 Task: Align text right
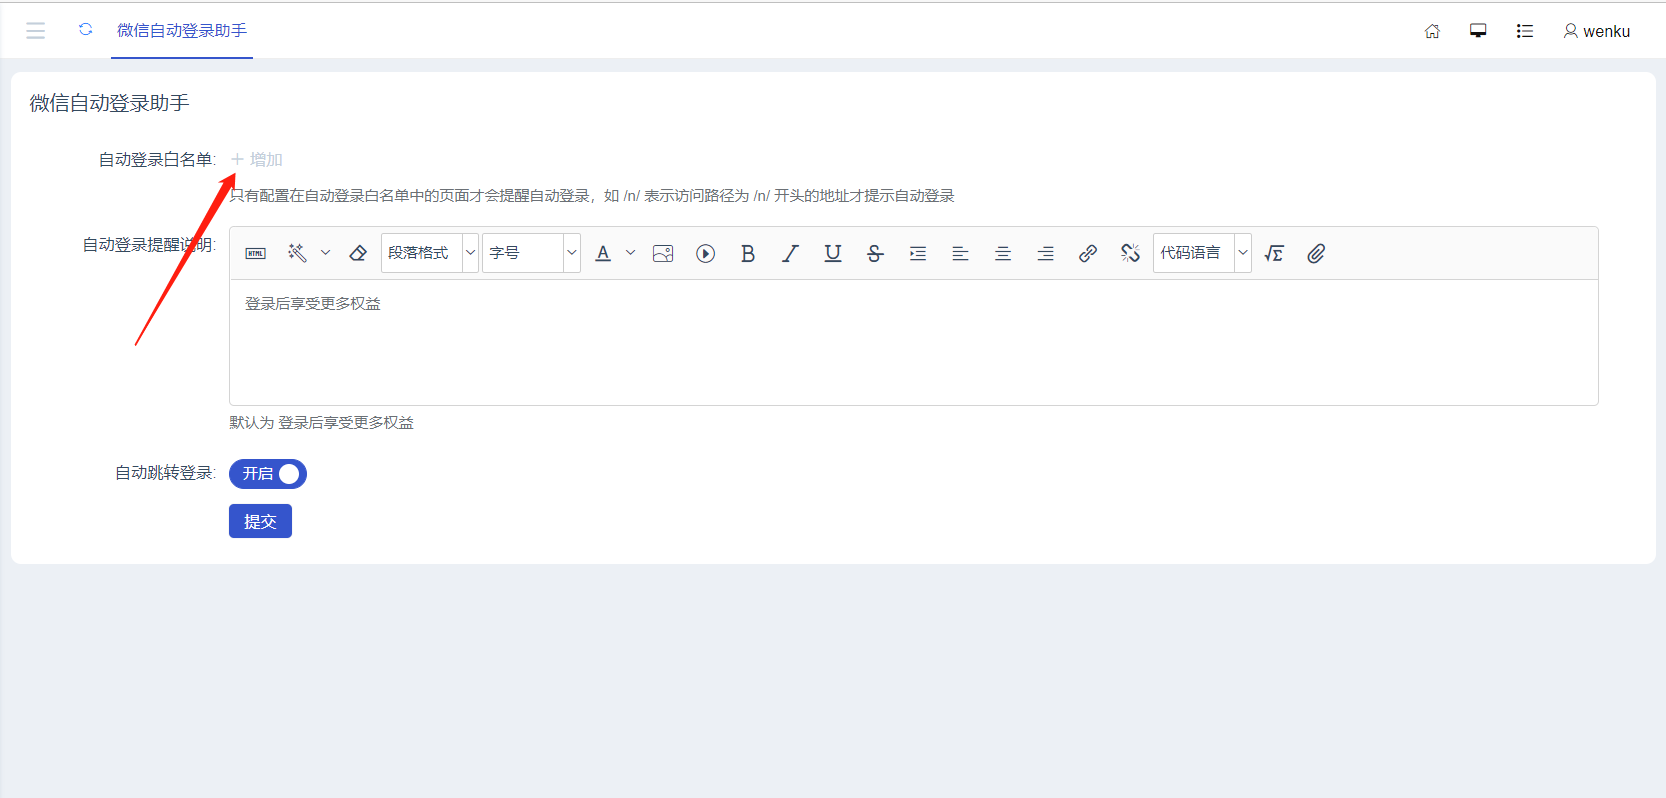[x=1045, y=253]
